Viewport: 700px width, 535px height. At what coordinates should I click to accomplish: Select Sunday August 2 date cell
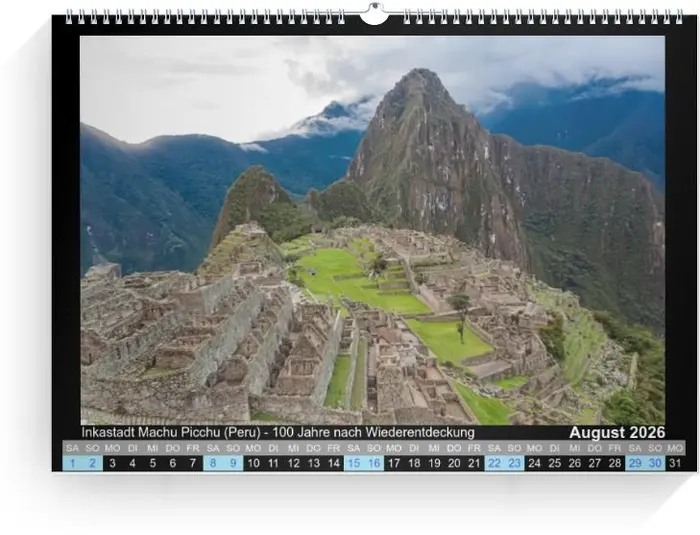point(92,463)
